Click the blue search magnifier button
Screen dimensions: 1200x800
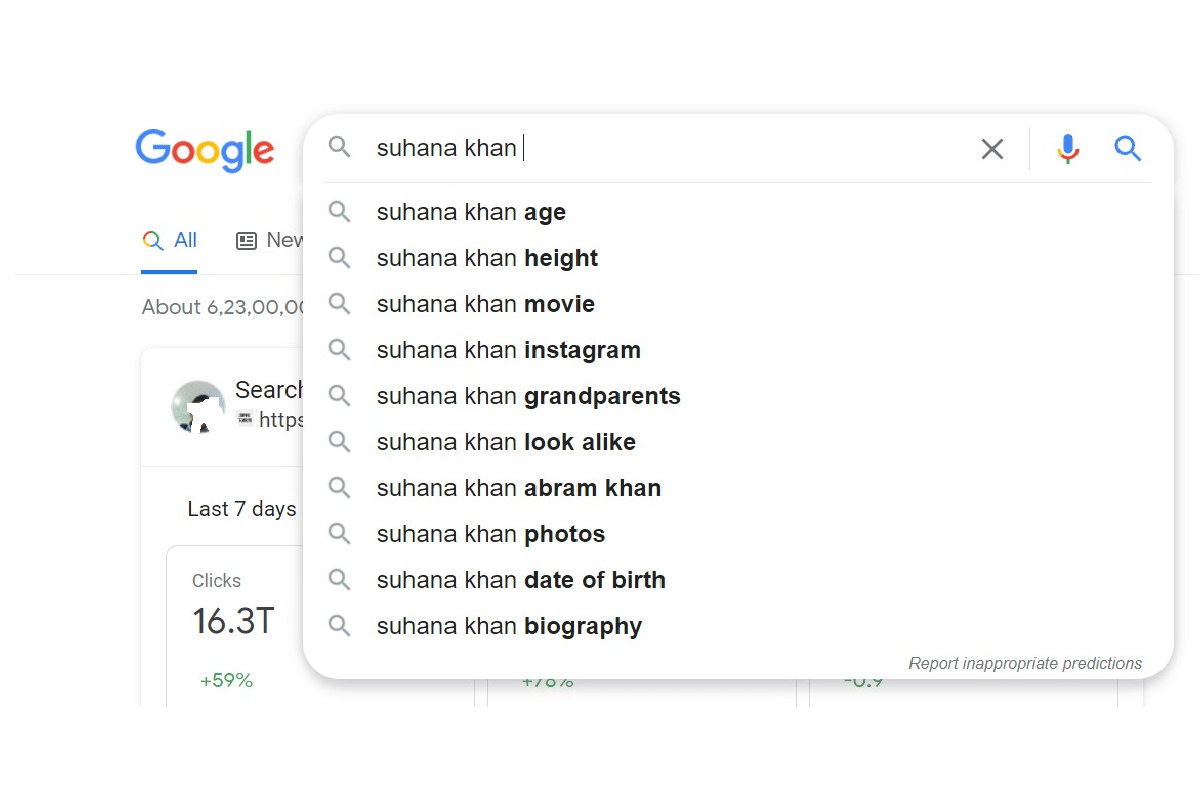(x=1128, y=149)
